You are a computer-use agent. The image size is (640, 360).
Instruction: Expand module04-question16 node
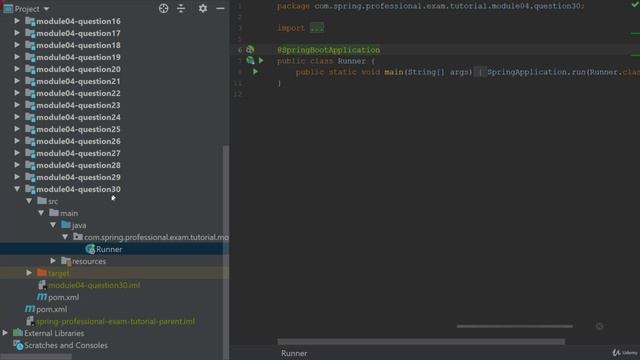point(17,21)
